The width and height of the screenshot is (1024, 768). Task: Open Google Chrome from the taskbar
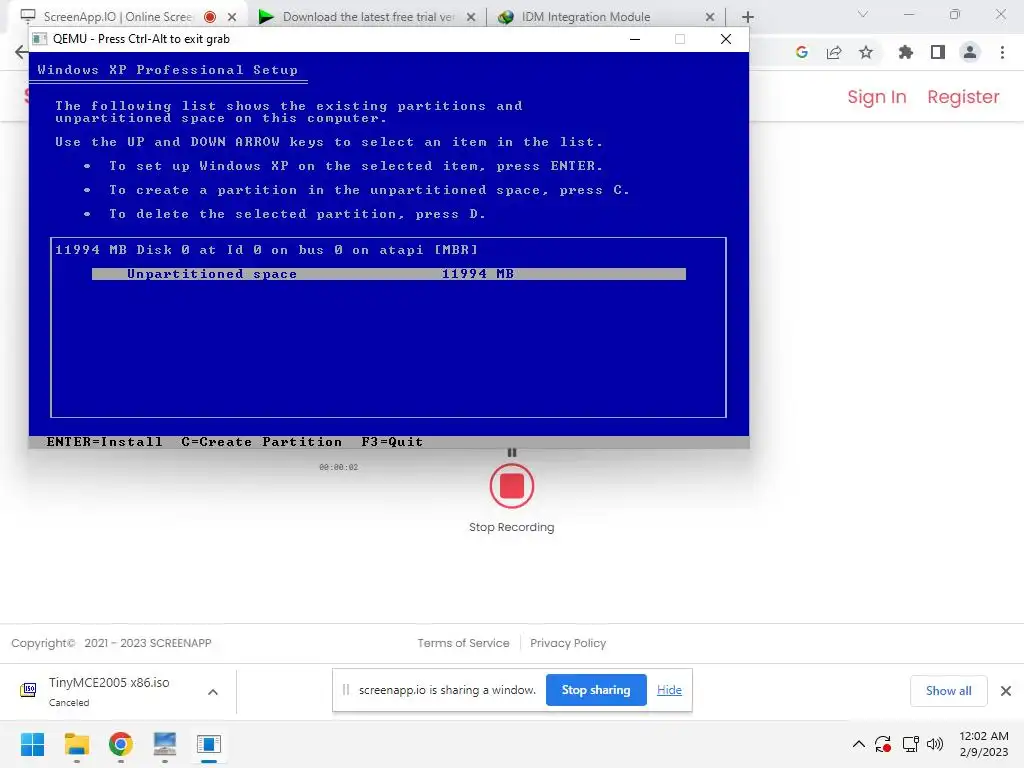121,744
